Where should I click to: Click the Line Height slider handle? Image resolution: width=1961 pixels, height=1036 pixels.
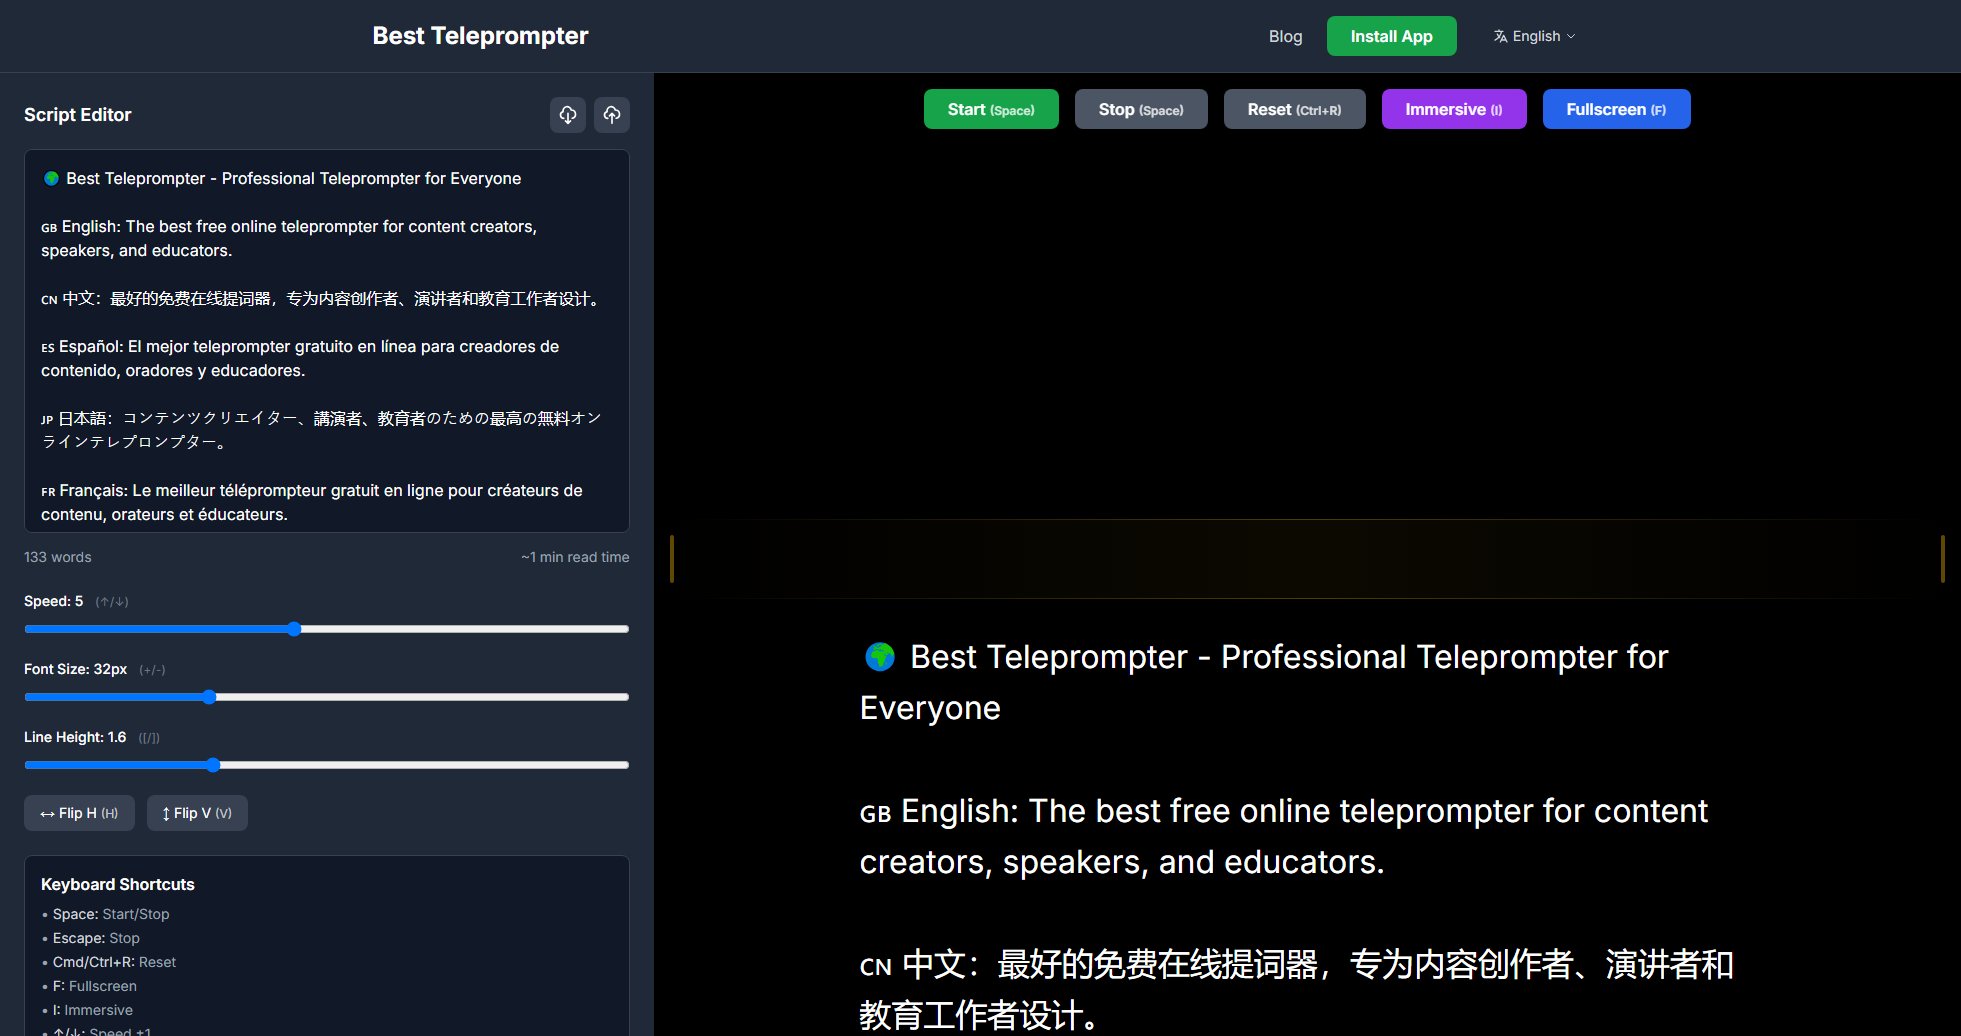213,765
